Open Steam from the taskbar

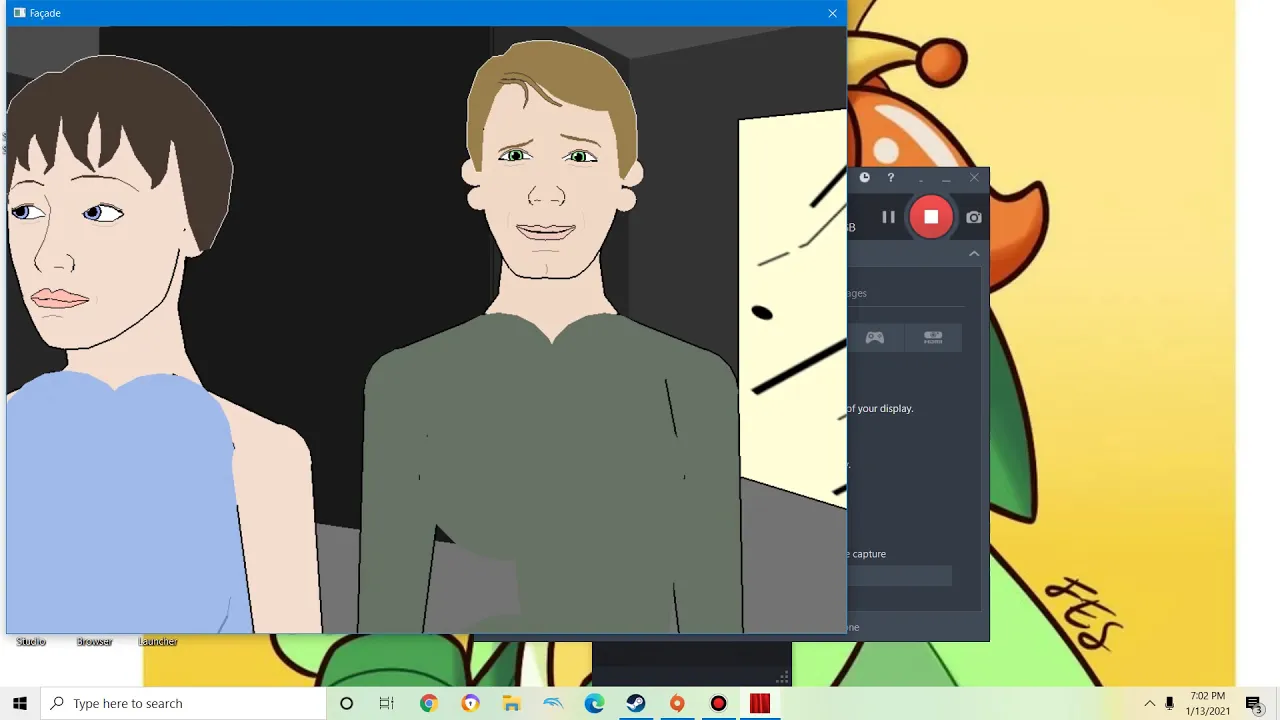636,704
